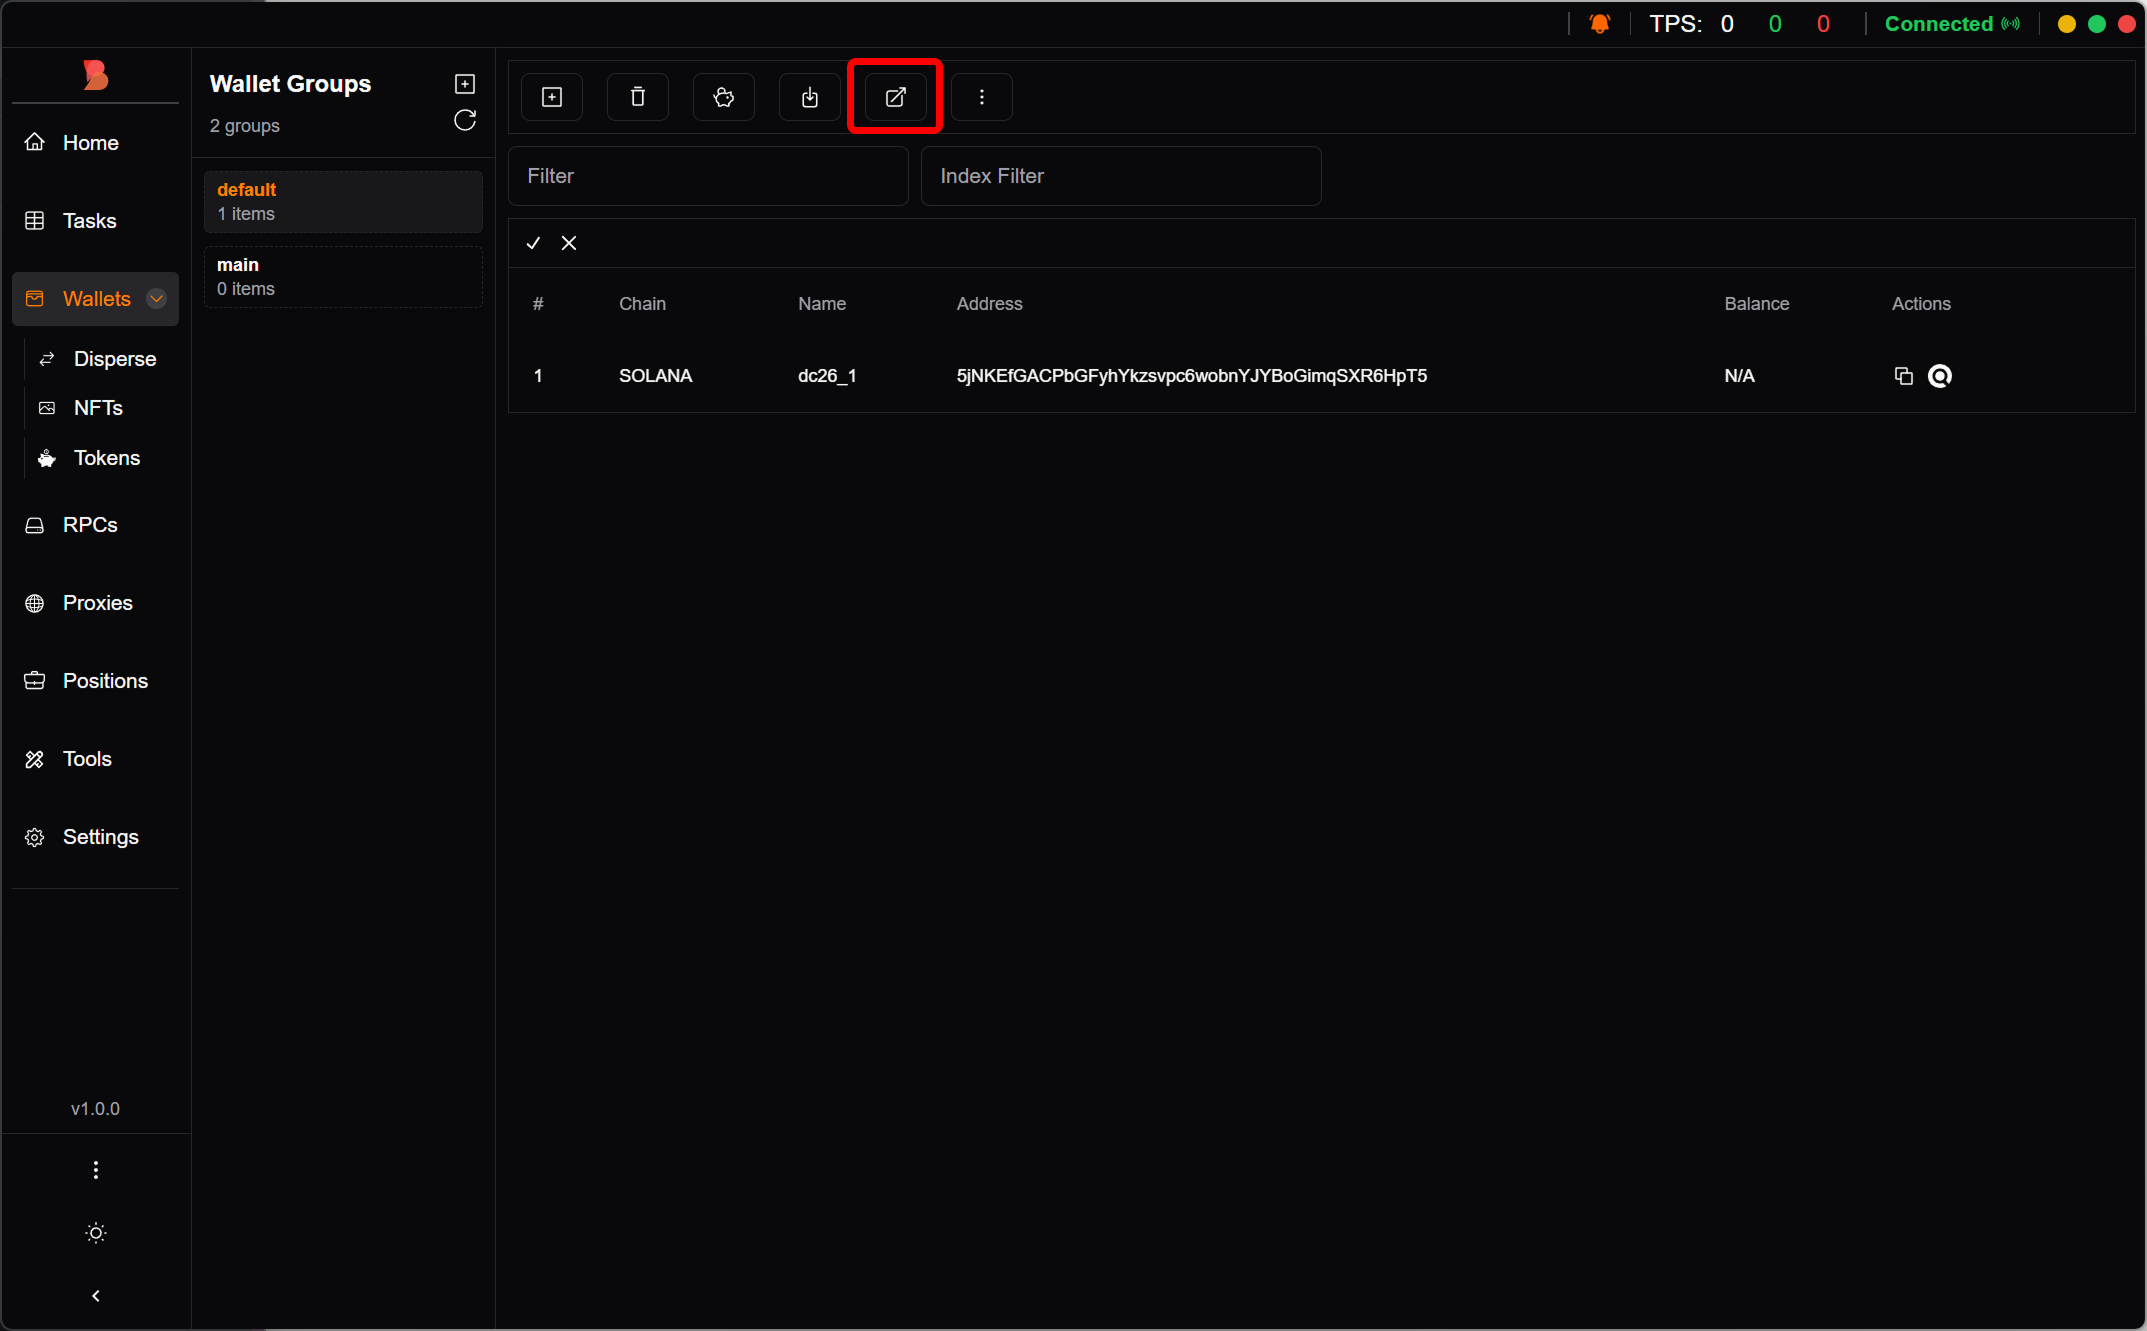The height and width of the screenshot is (1331, 2147).
Task: Click the Index Filter input field
Action: point(1120,176)
